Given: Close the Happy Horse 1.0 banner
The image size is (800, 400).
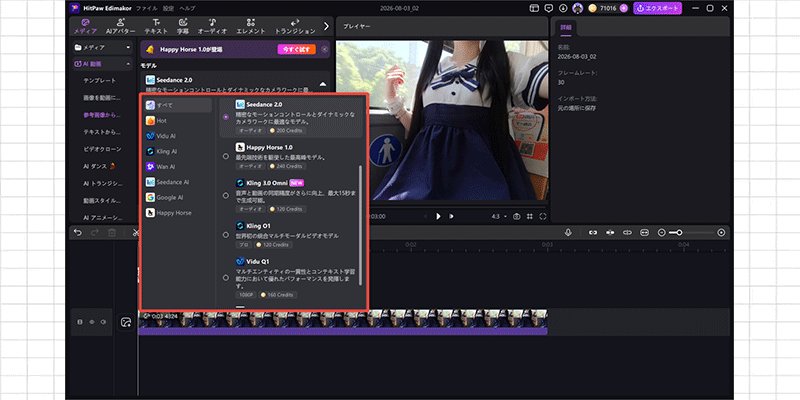Looking at the screenshot, I should [x=325, y=49].
